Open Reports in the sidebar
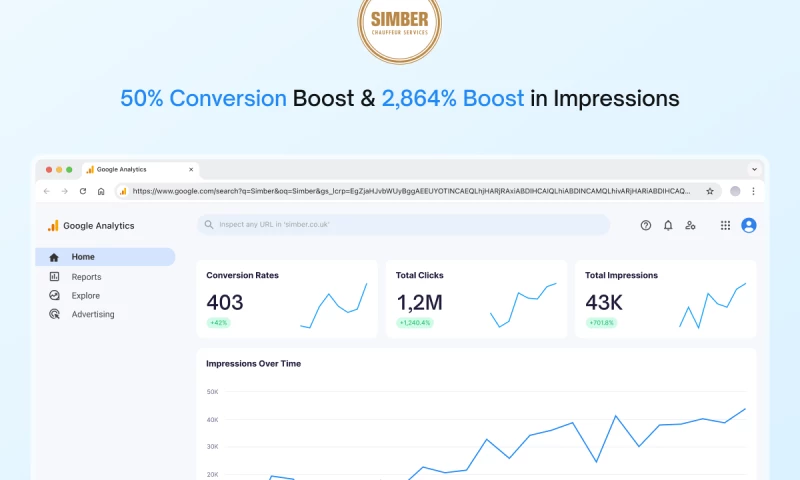The width and height of the screenshot is (800, 480). tap(86, 277)
